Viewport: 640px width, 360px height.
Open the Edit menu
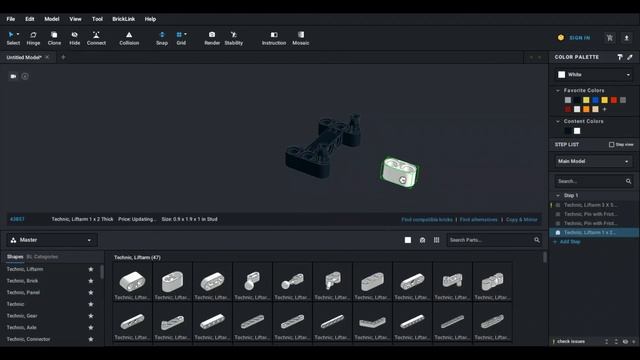pos(30,19)
